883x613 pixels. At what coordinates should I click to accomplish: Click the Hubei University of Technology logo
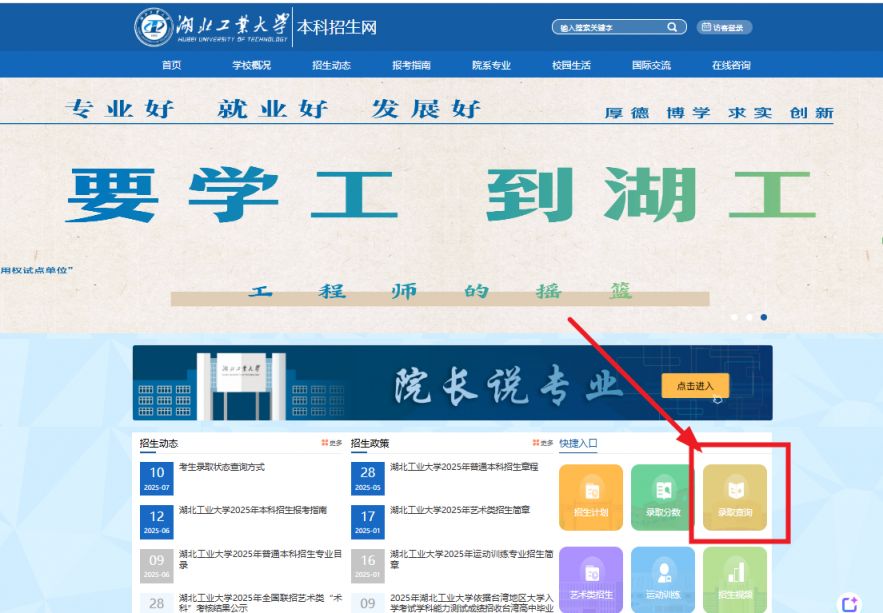[x=212, y=26]
